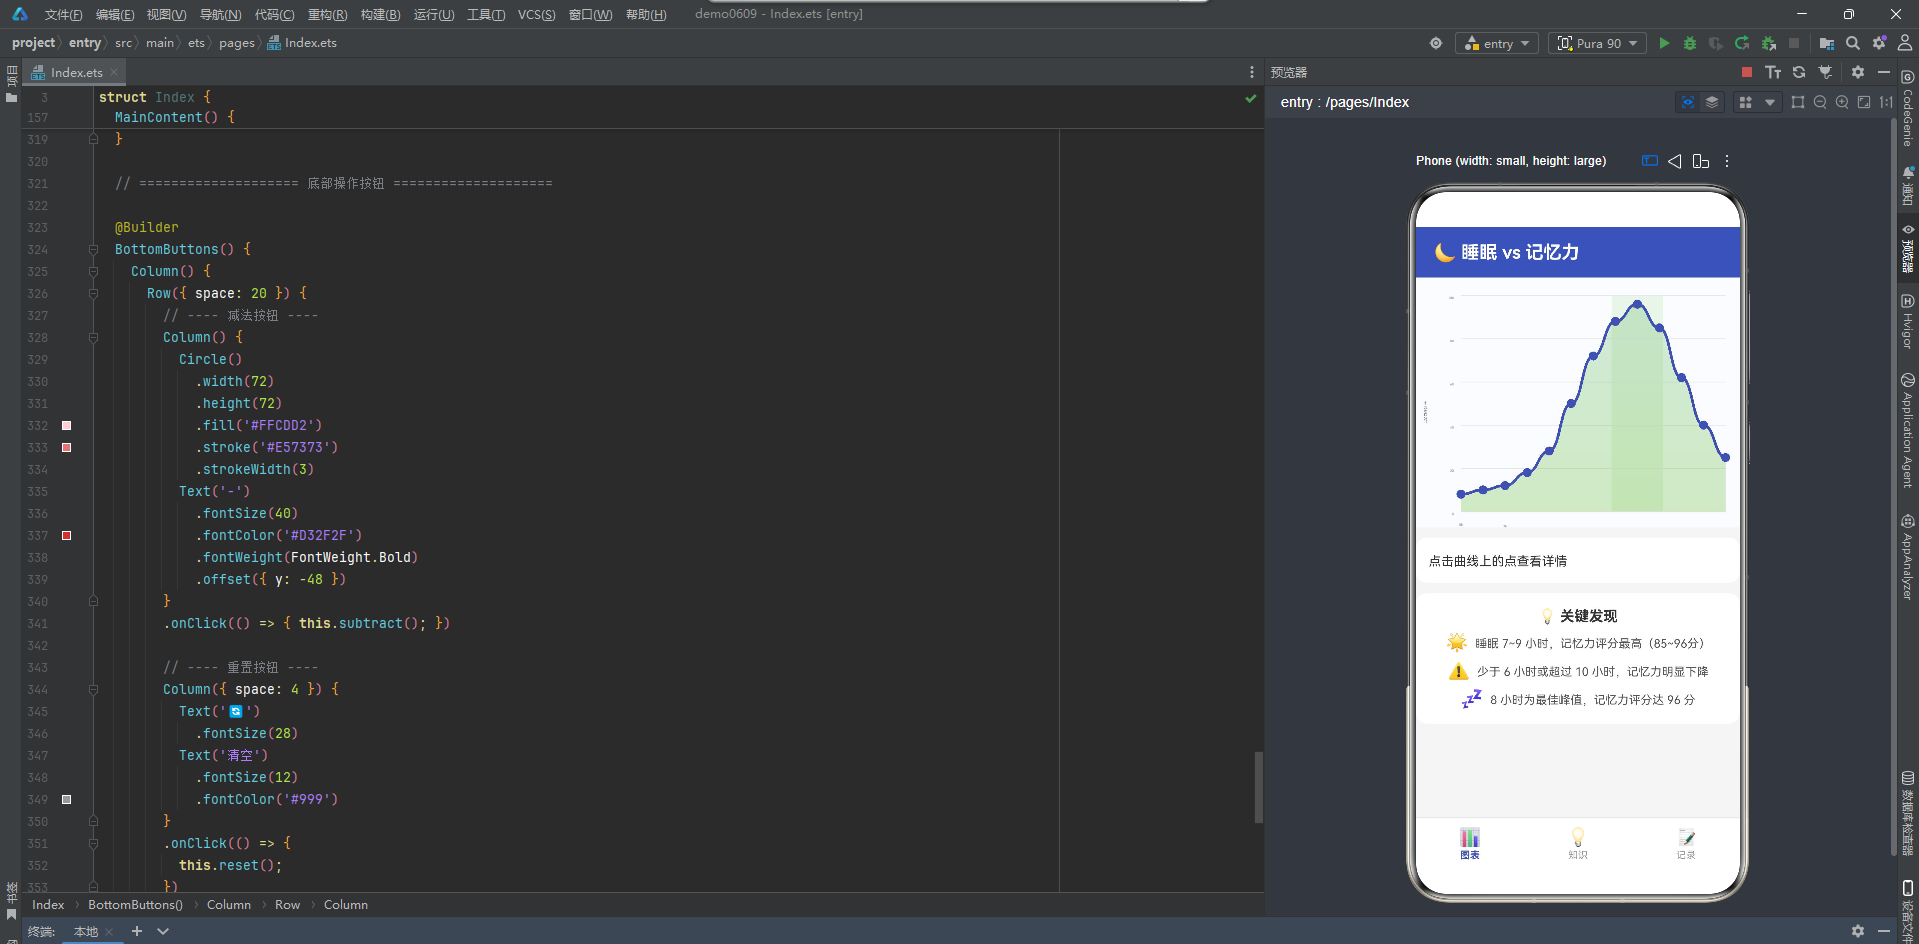Open CodeGenie side panel

click(1907, 108)
